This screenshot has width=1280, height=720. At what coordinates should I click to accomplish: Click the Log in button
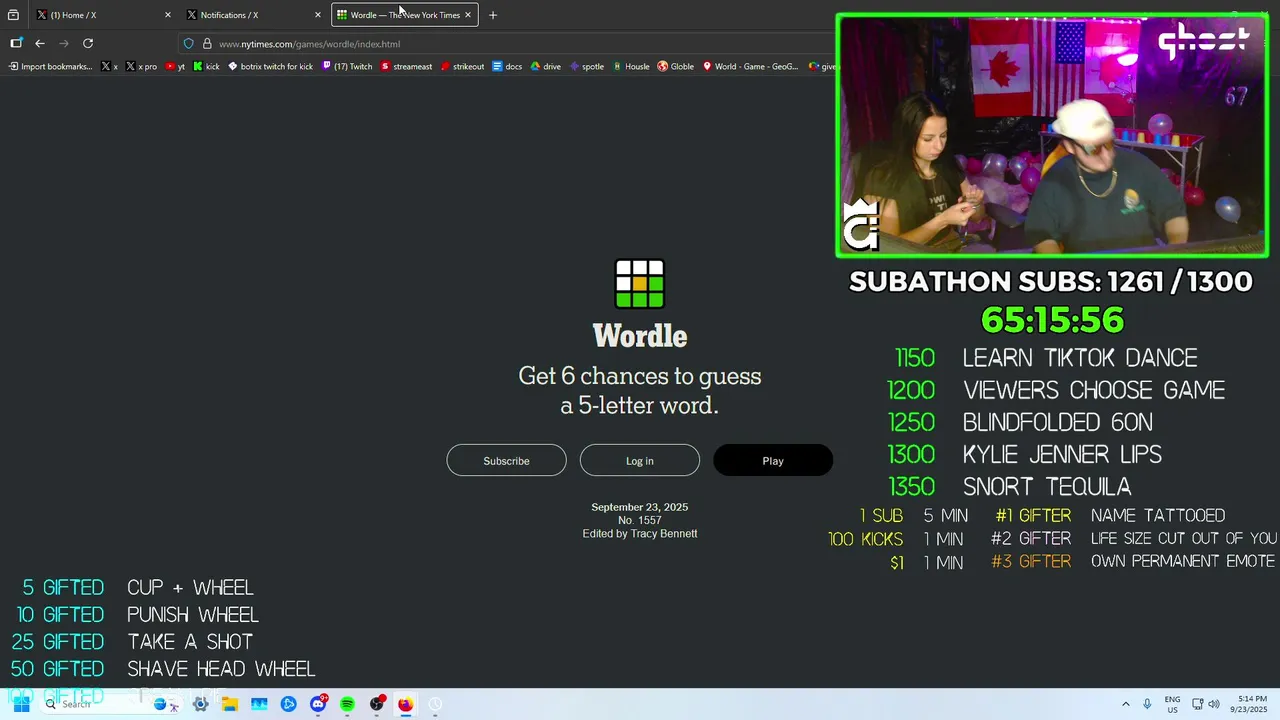click(x=640, y=460)
